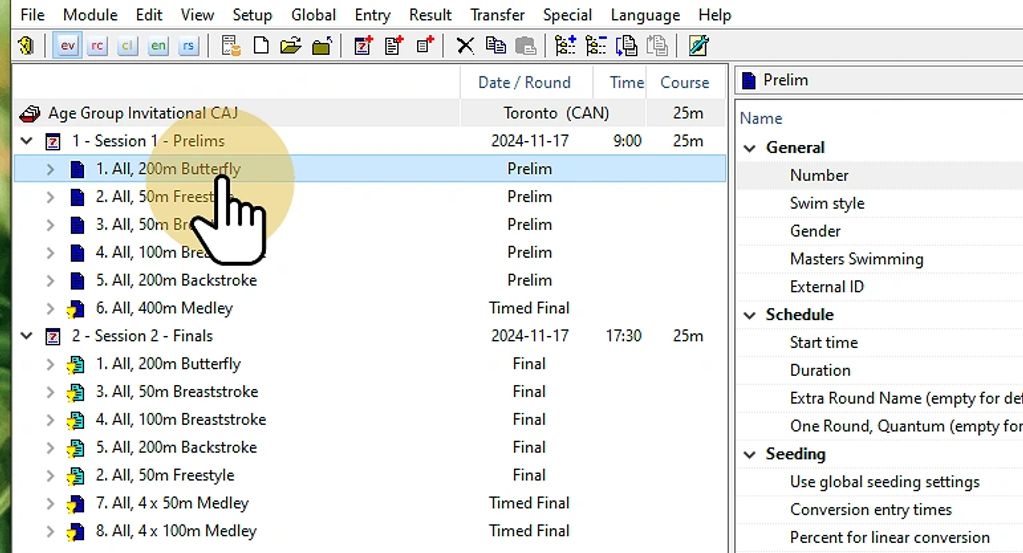1023x553 pixels.
Task: Click the edit pencil toolbar icon
Action: [698, 45]
